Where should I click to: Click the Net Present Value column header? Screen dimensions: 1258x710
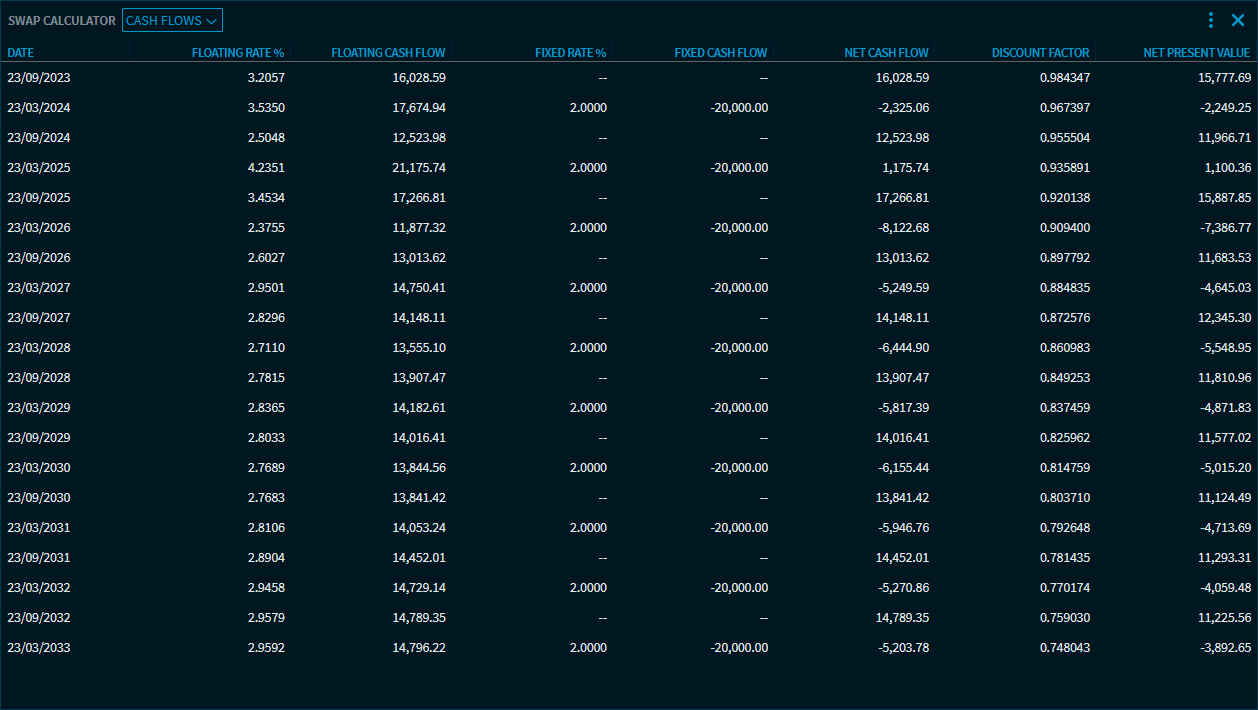click(1196, 53)
